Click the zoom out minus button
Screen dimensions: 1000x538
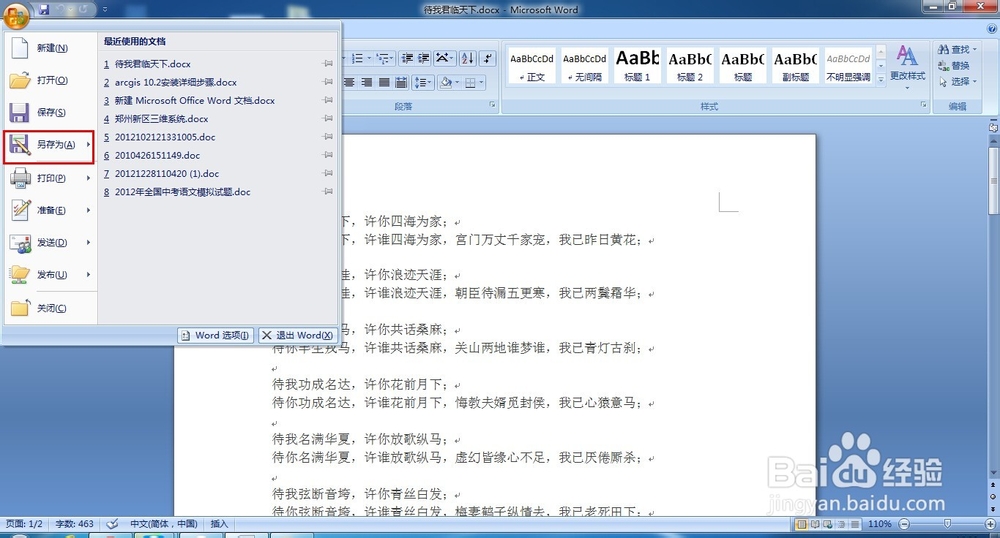tap(904, 524)
